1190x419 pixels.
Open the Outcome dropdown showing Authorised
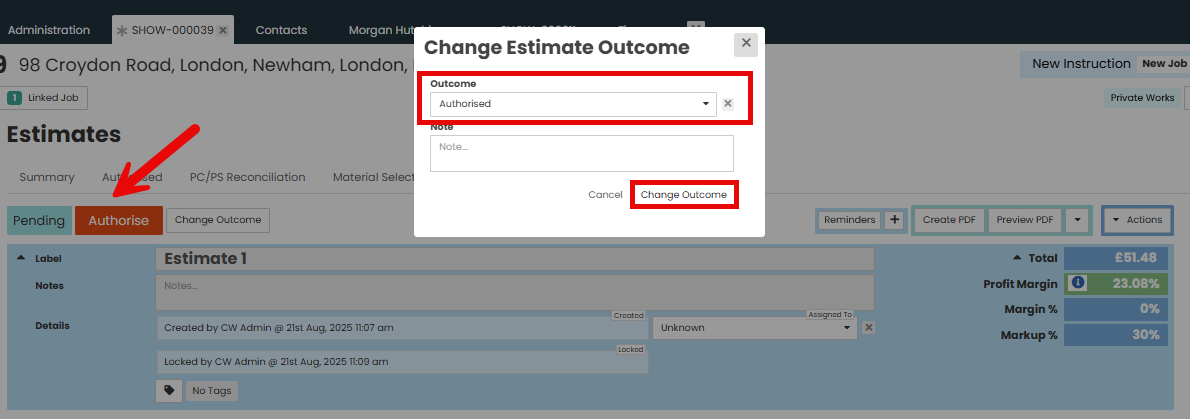[573, 104]
